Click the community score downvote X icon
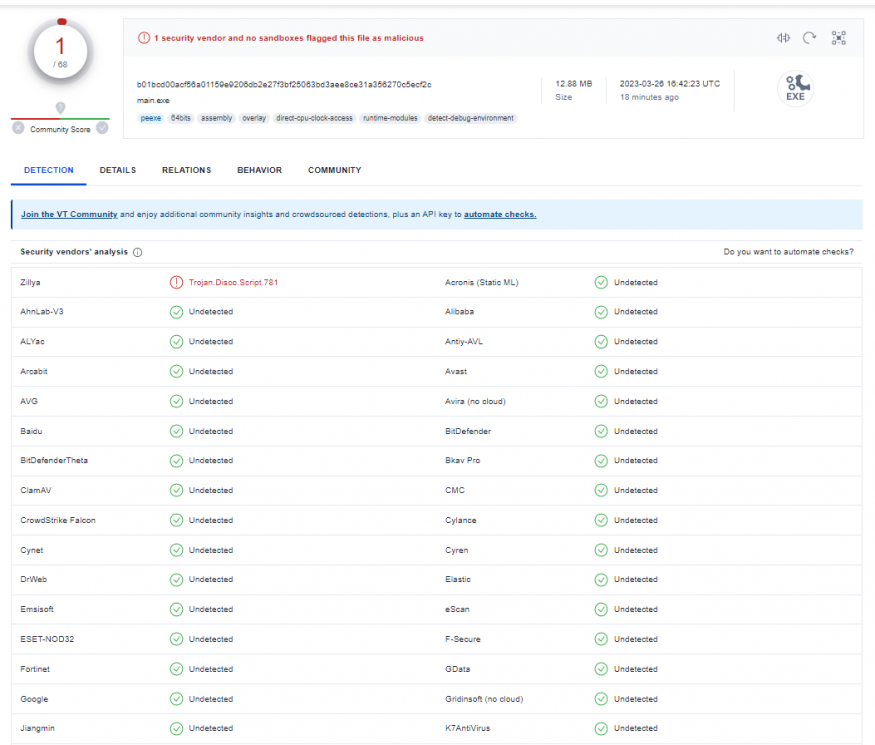The height and width of the screenshot is (745, 875). (x=18, y=128)
